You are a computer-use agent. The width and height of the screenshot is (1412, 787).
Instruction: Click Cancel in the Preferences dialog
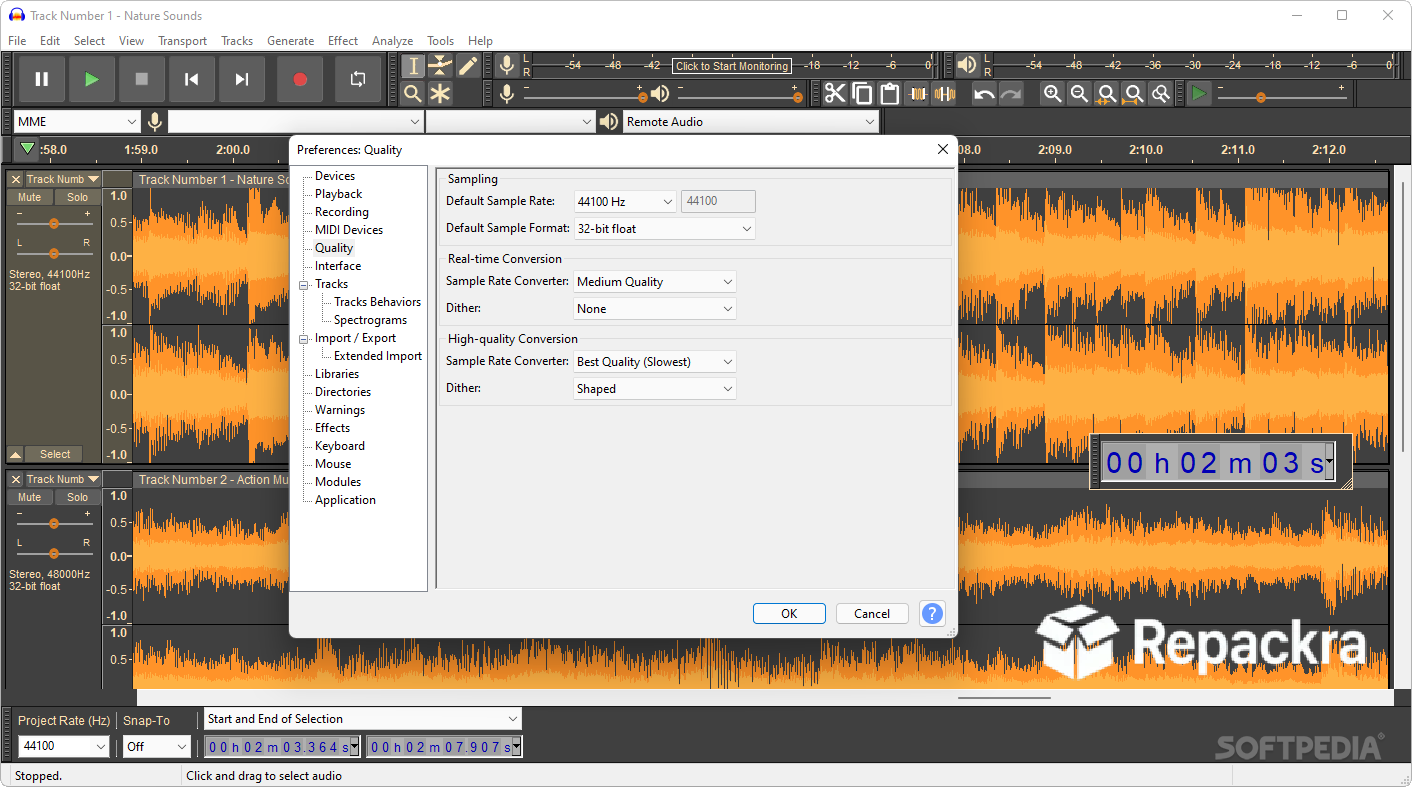(872, 614)
